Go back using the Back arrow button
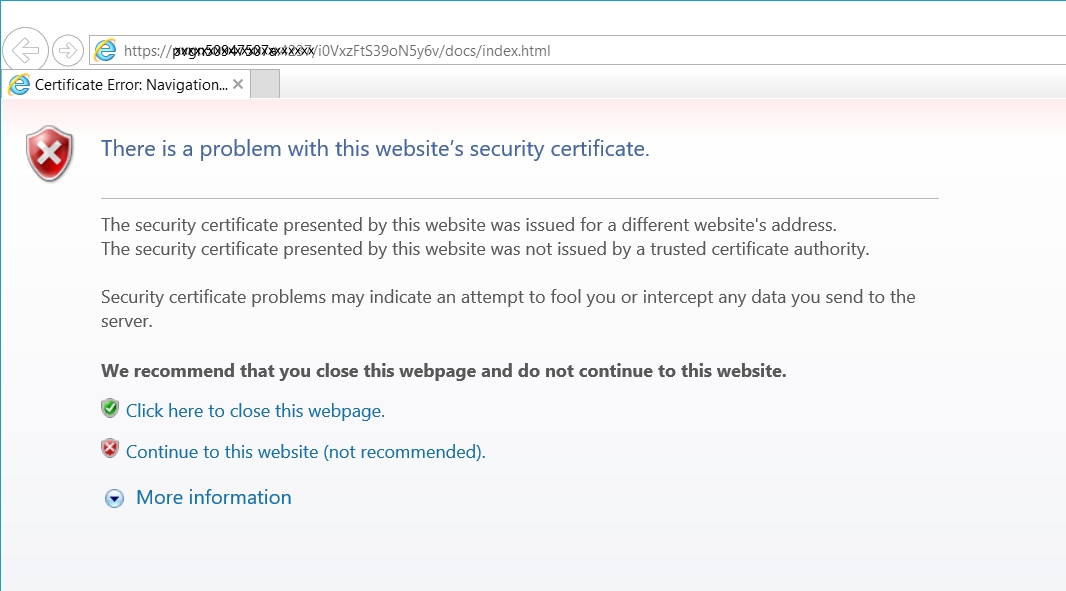This screenshot has width=1066, height=591. click(x=25, y=50)
